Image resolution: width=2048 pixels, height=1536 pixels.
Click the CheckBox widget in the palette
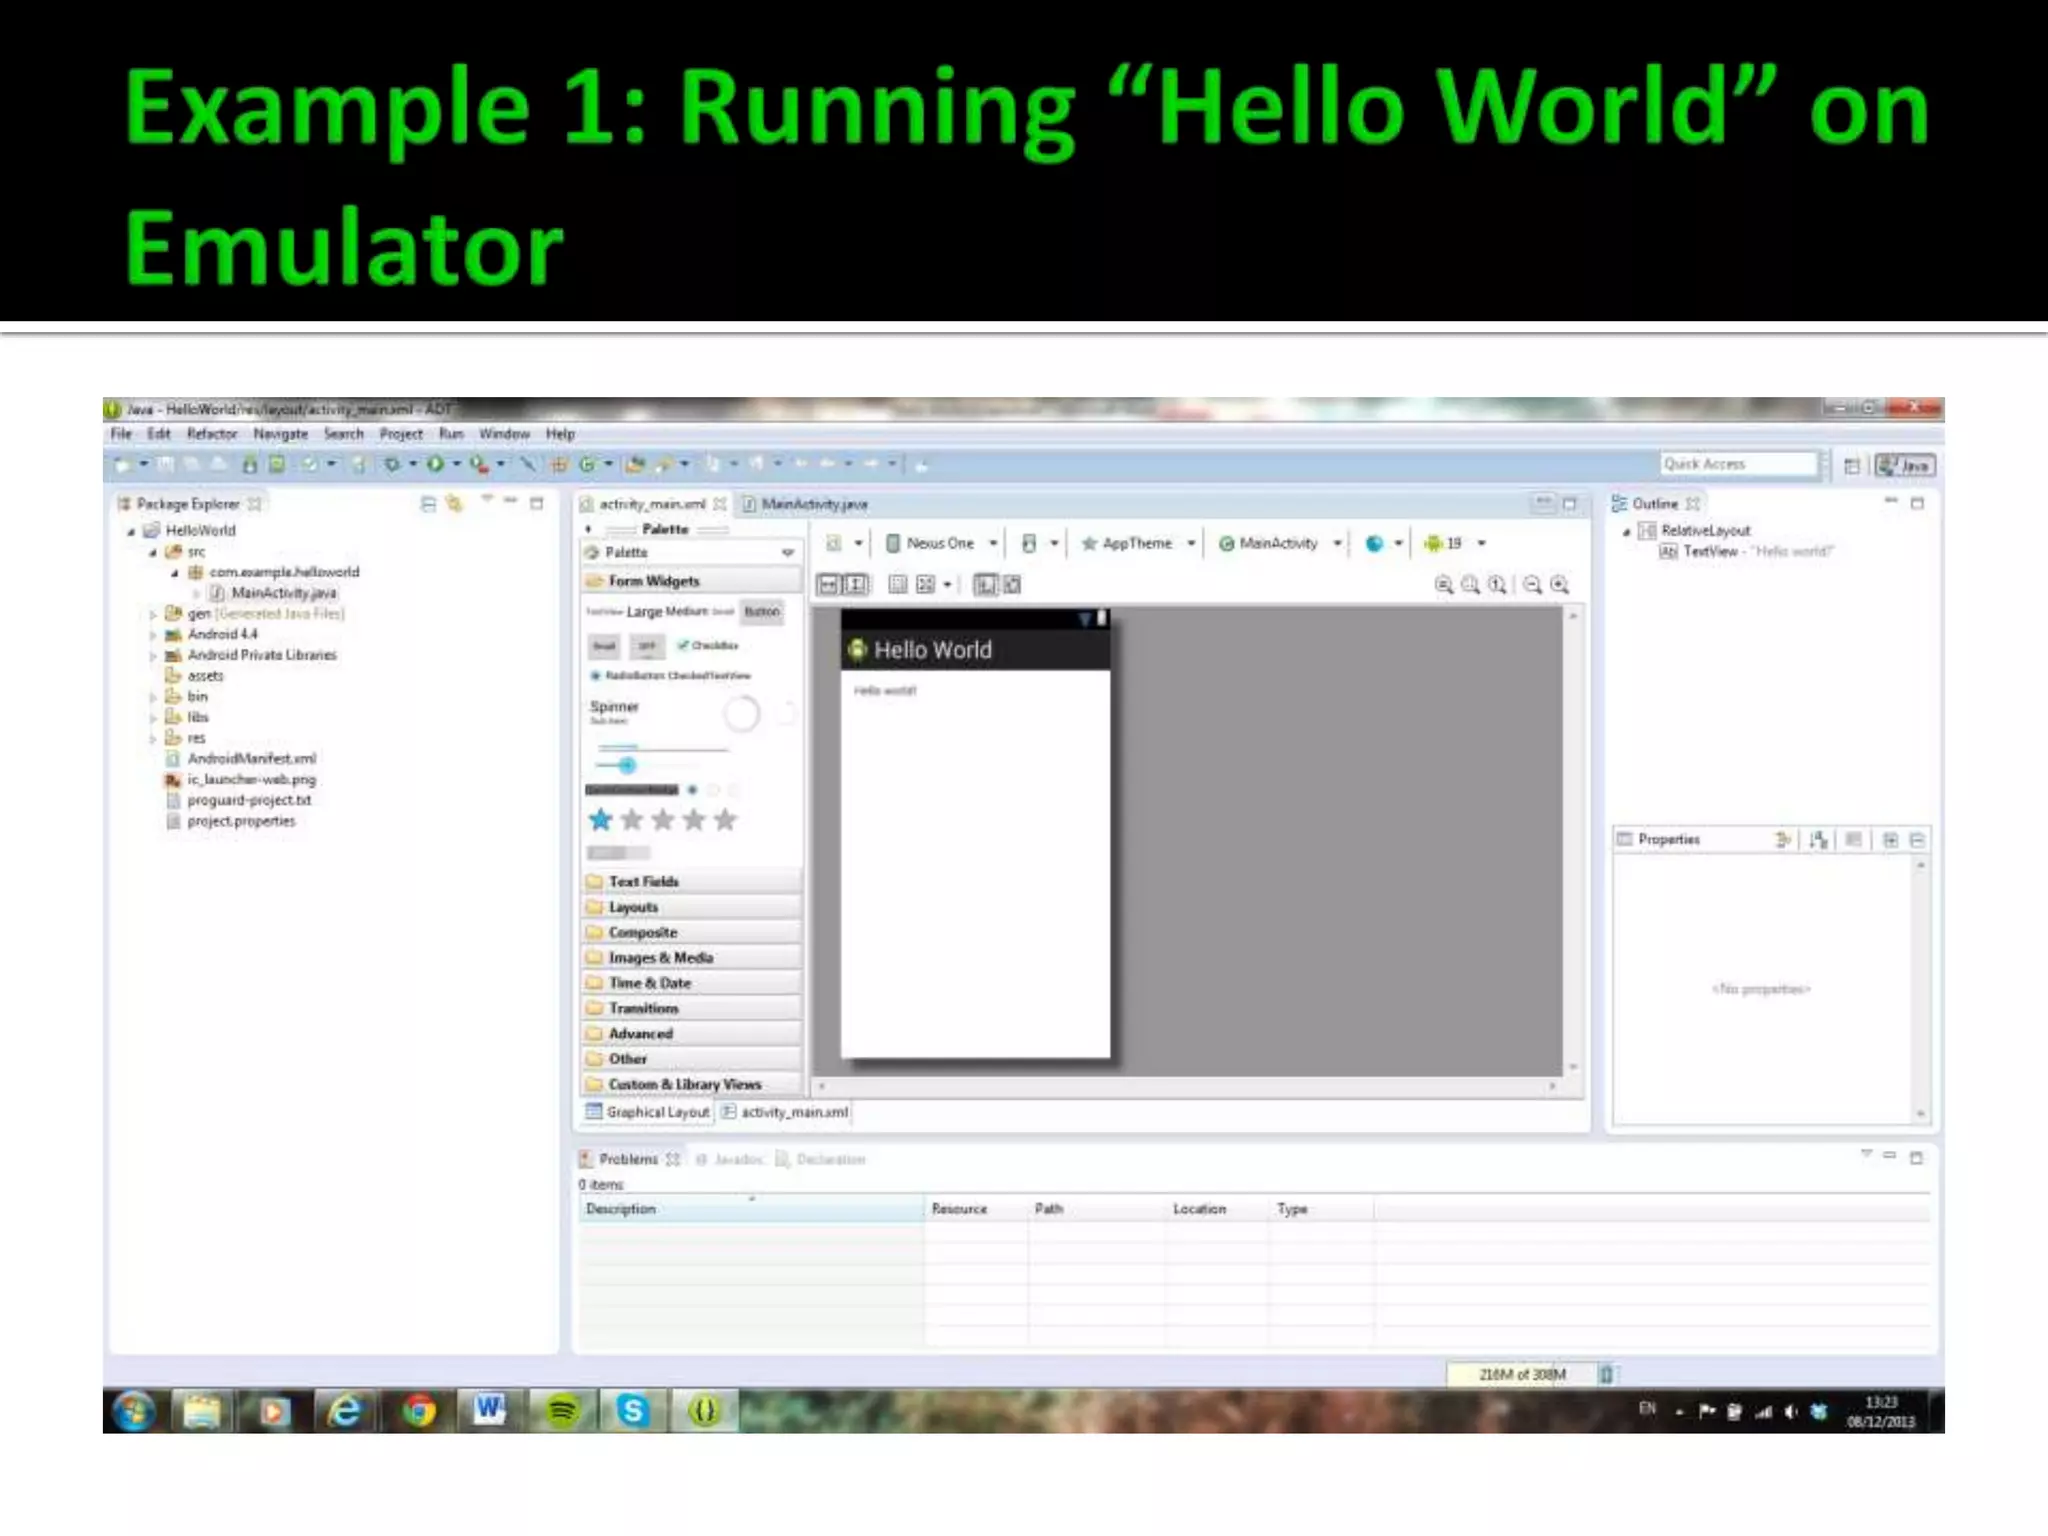click(x=708, y=646)
